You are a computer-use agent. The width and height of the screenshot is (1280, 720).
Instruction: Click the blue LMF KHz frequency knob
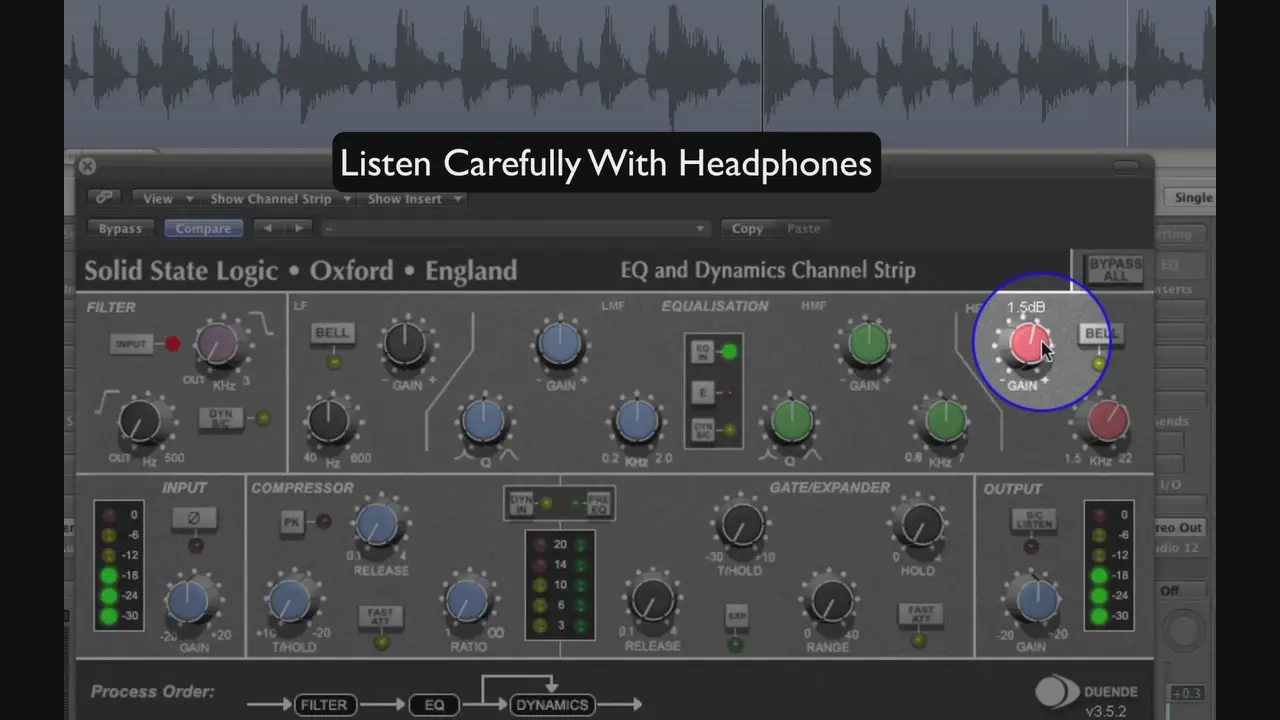(637, 421)
